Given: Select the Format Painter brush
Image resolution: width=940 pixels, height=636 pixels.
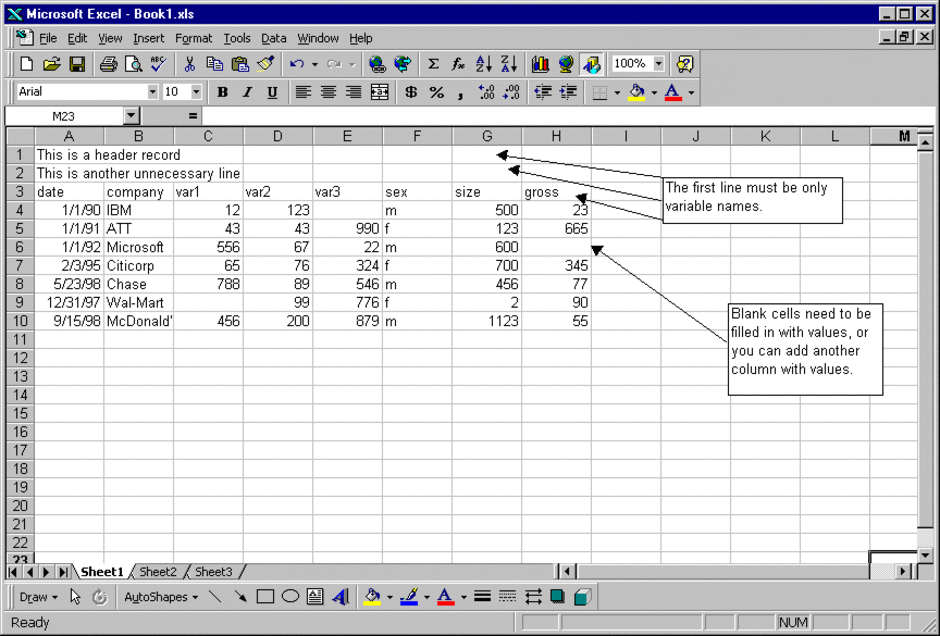Looking at the screenshot, I should point(265,64).
